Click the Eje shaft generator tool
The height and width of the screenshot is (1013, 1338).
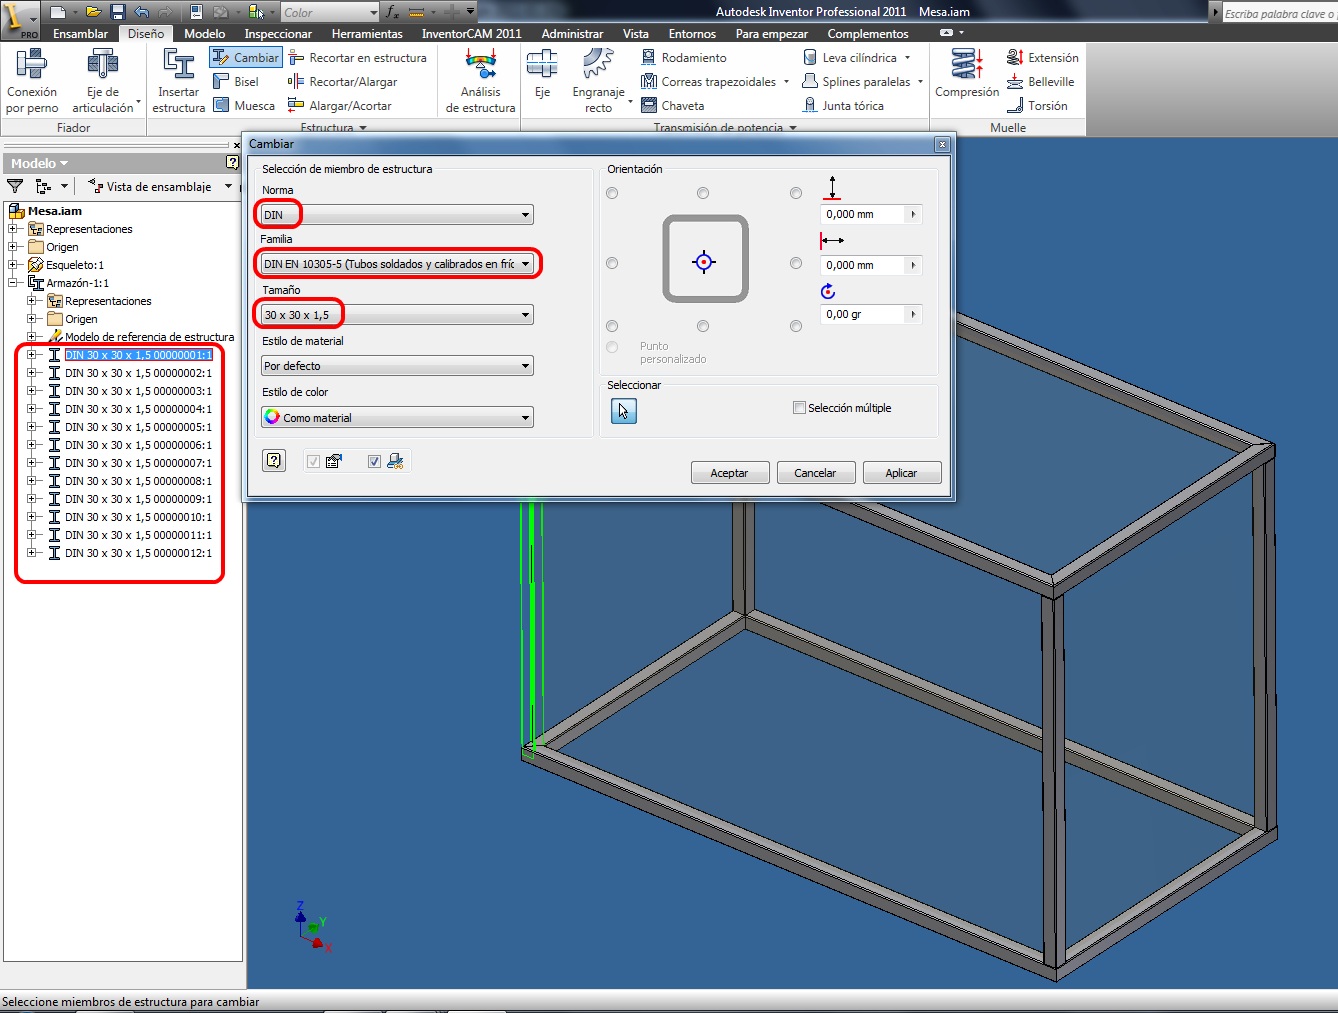point(542,75)
